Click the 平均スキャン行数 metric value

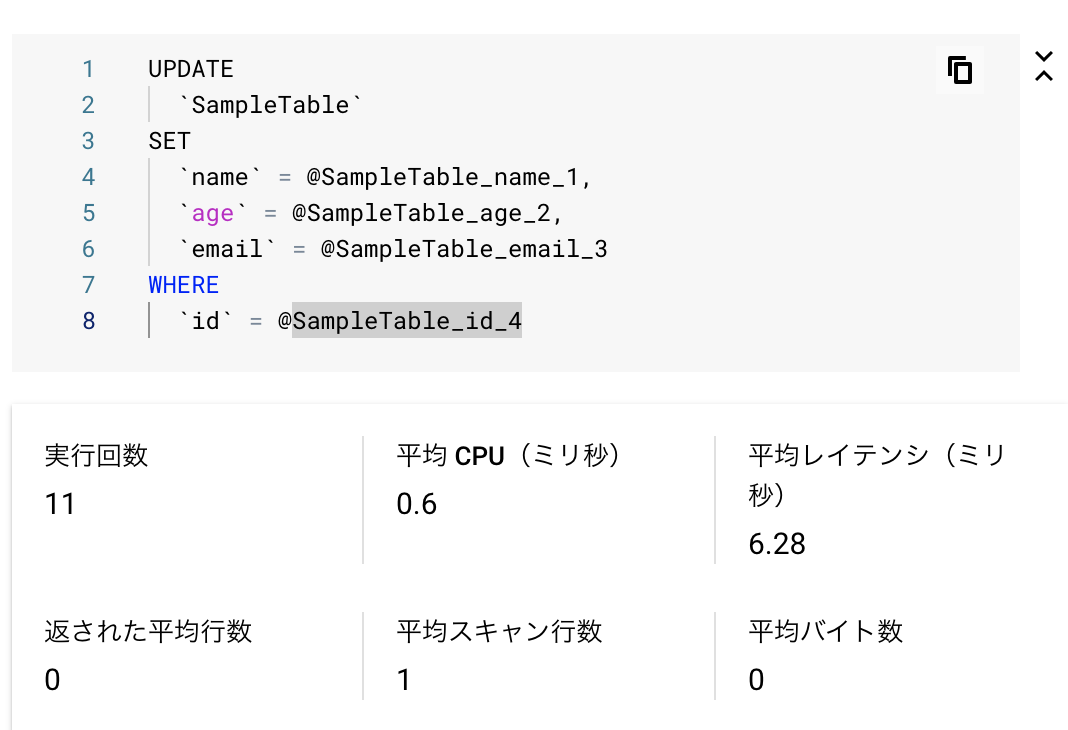point(404,680)
